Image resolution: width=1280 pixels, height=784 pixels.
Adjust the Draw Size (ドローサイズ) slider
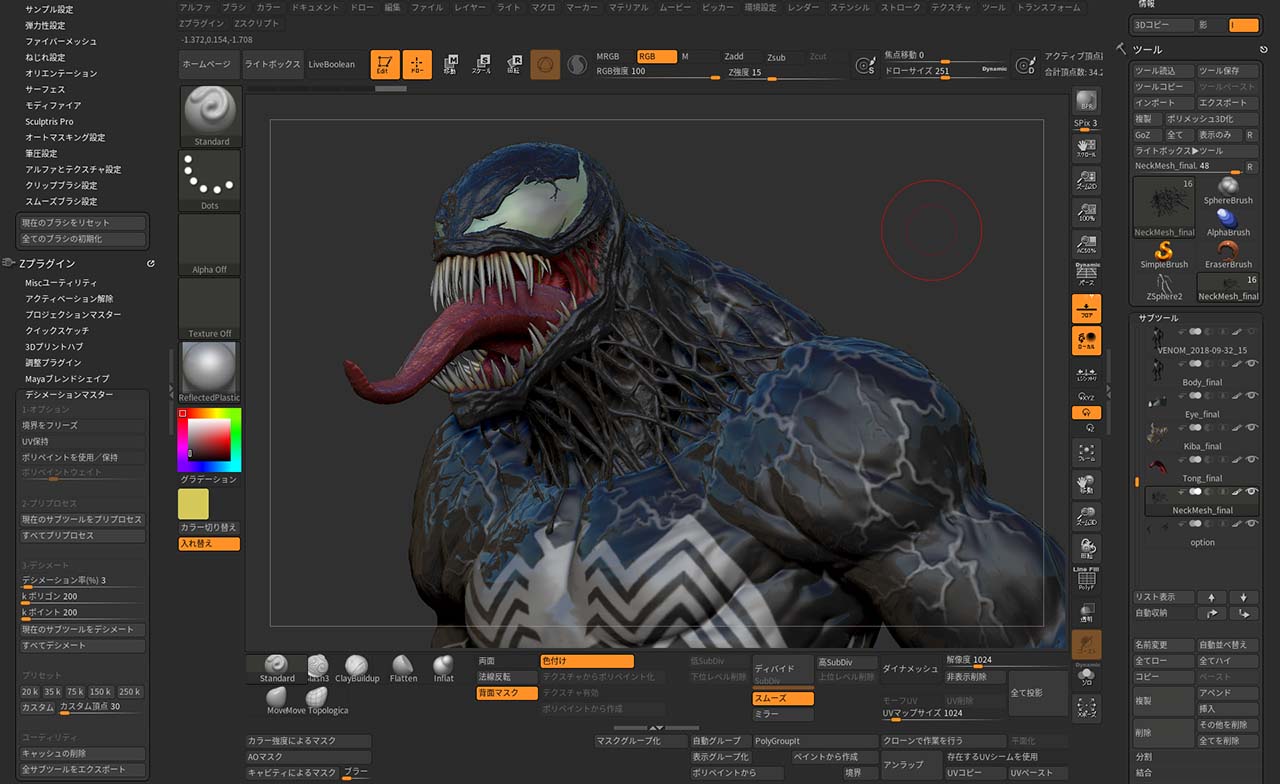947,72
